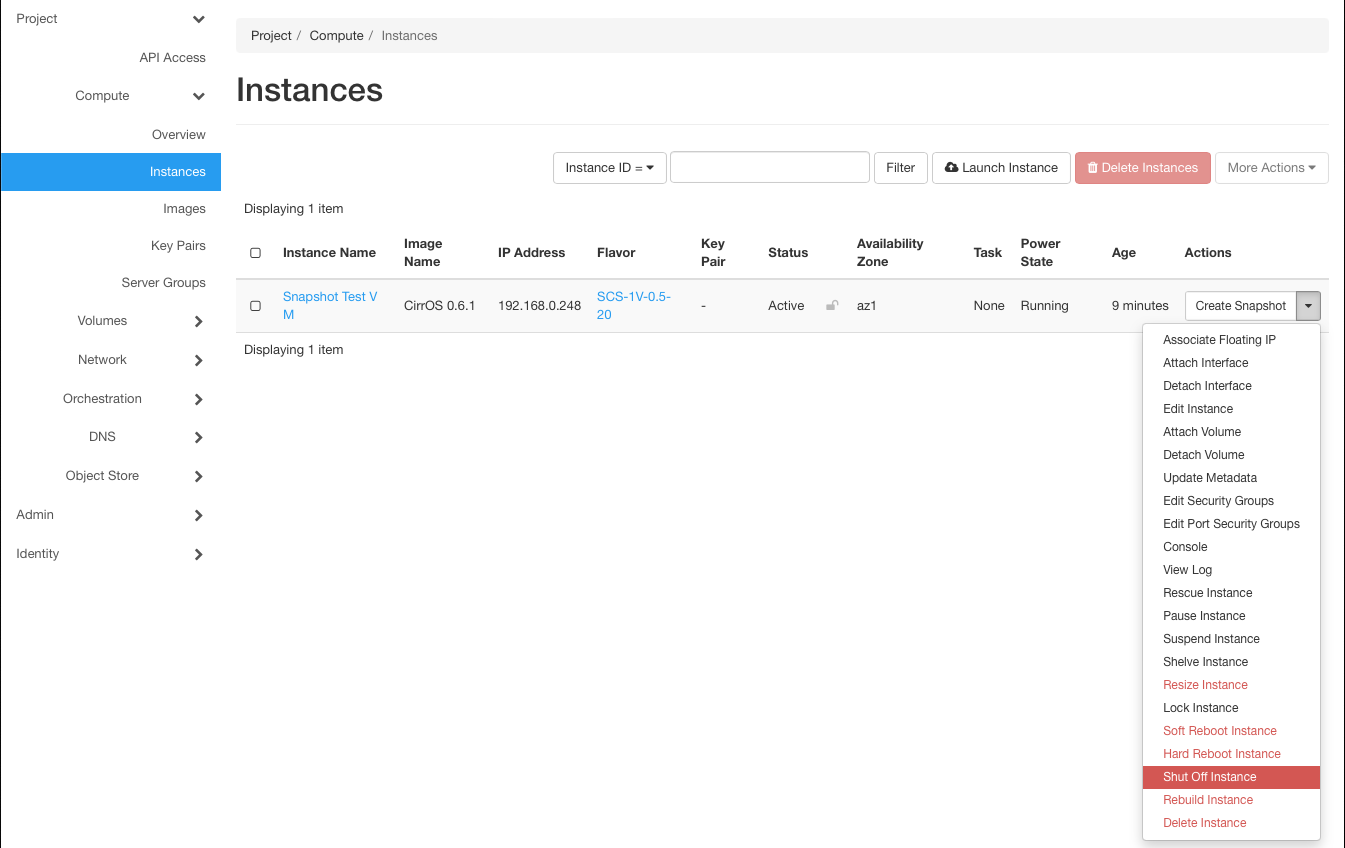Click the IP address 192.168.0.248 cell
This screenshot has height=848, width=1345.
coord(540,306)
